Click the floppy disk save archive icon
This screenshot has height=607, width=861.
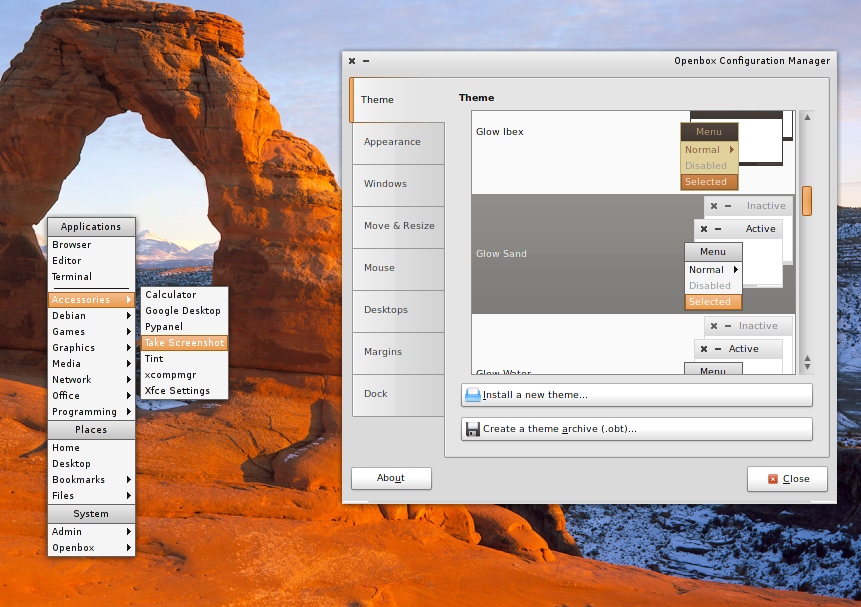click(x=472, y=429)
